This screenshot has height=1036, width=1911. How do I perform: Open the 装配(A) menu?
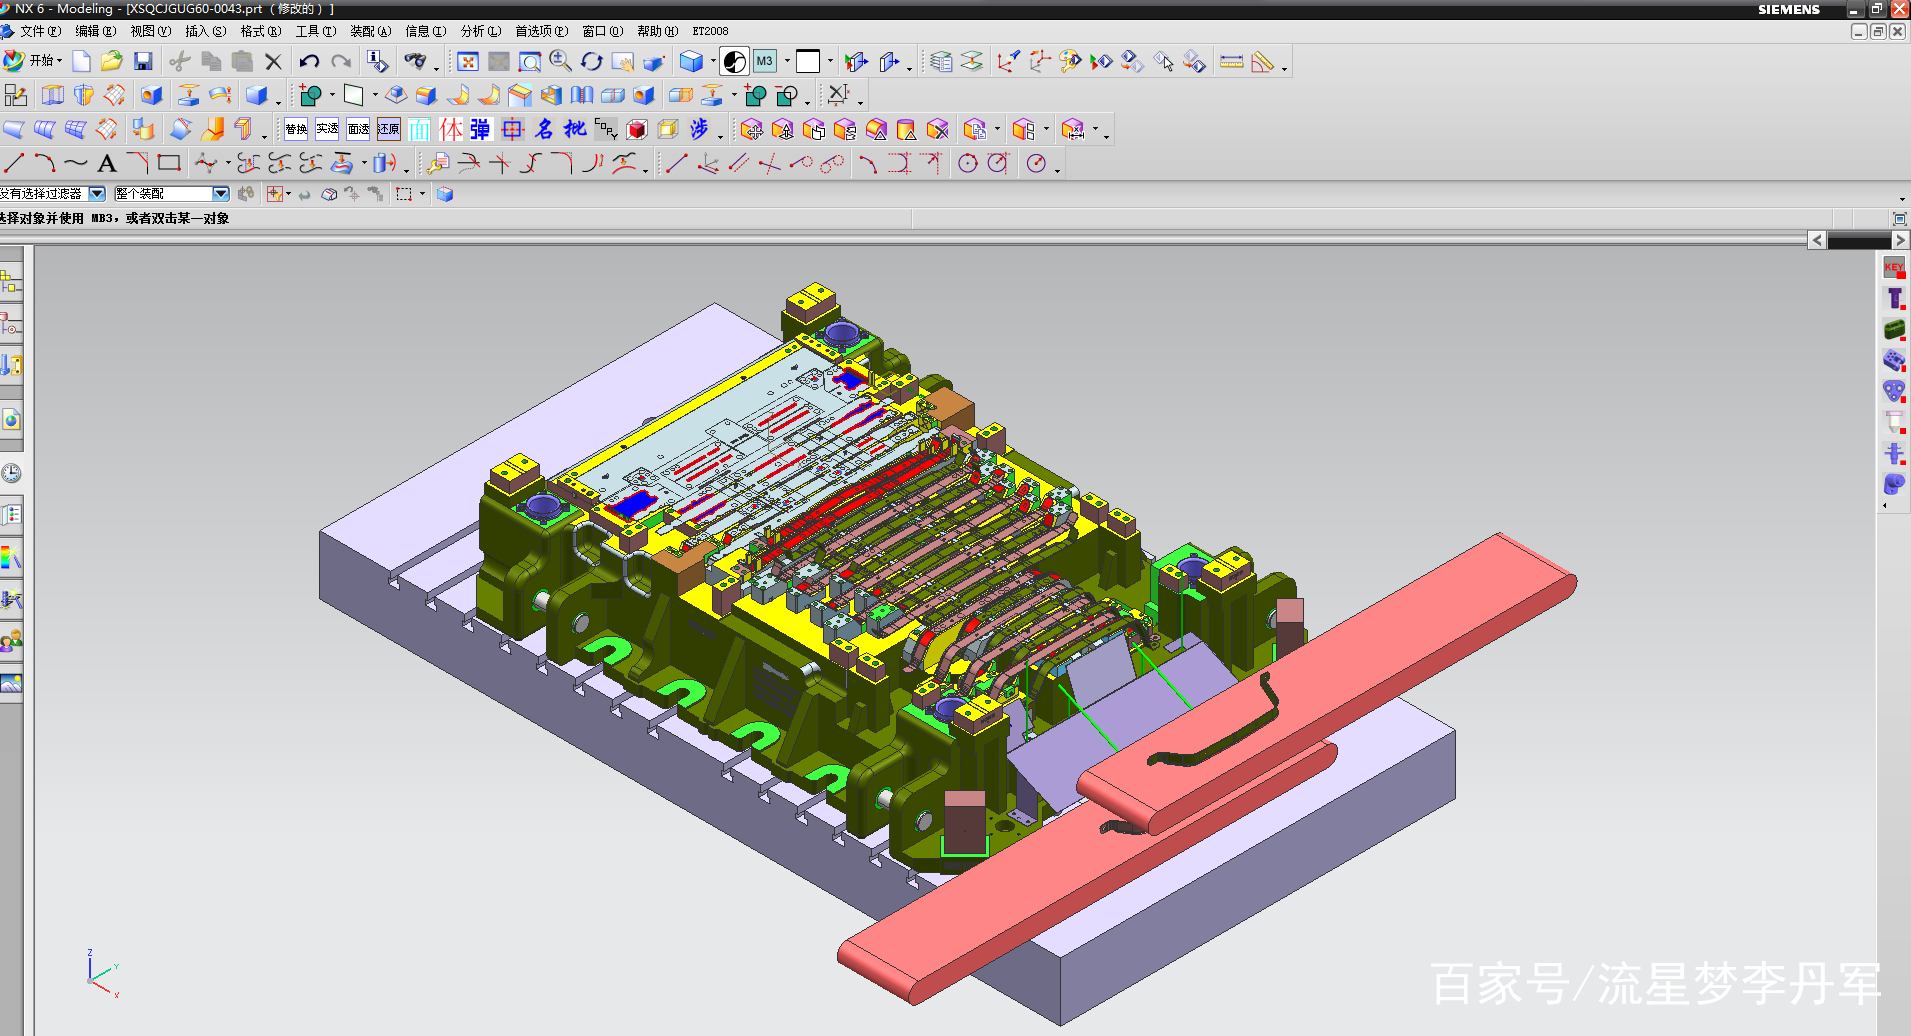[x=370, y=31]
